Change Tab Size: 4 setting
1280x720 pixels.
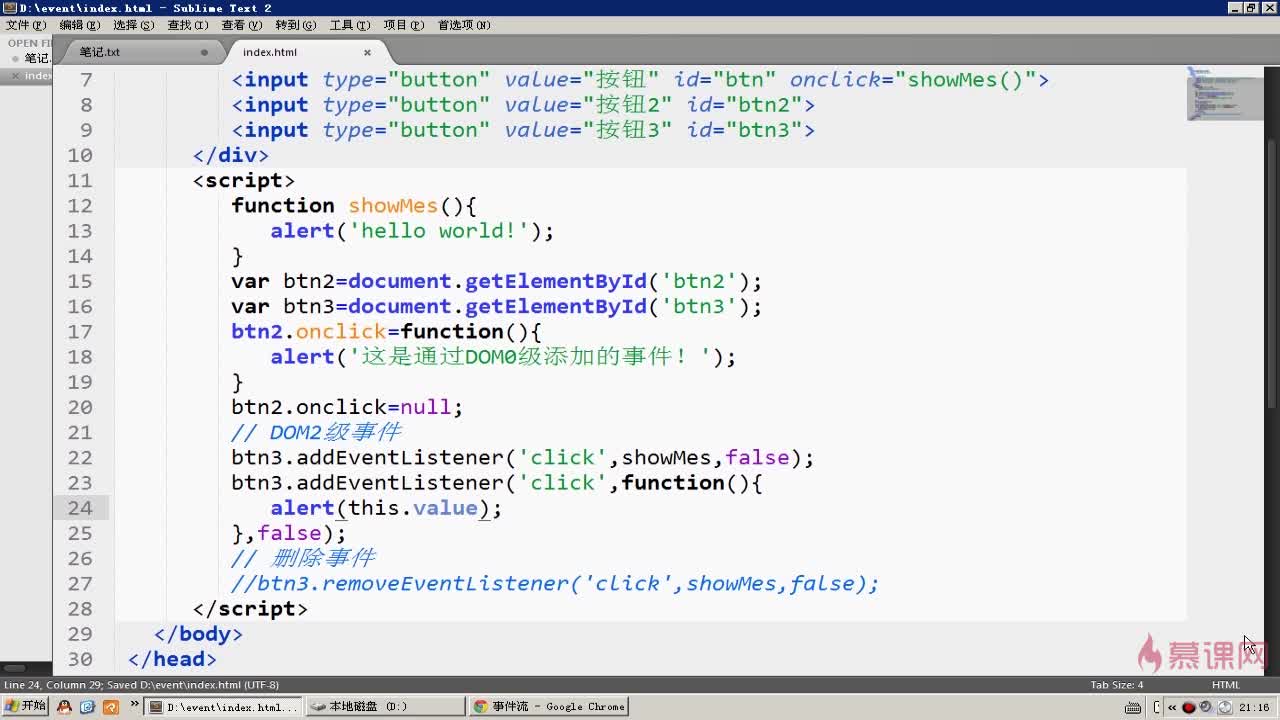[x=1117, y=685]
